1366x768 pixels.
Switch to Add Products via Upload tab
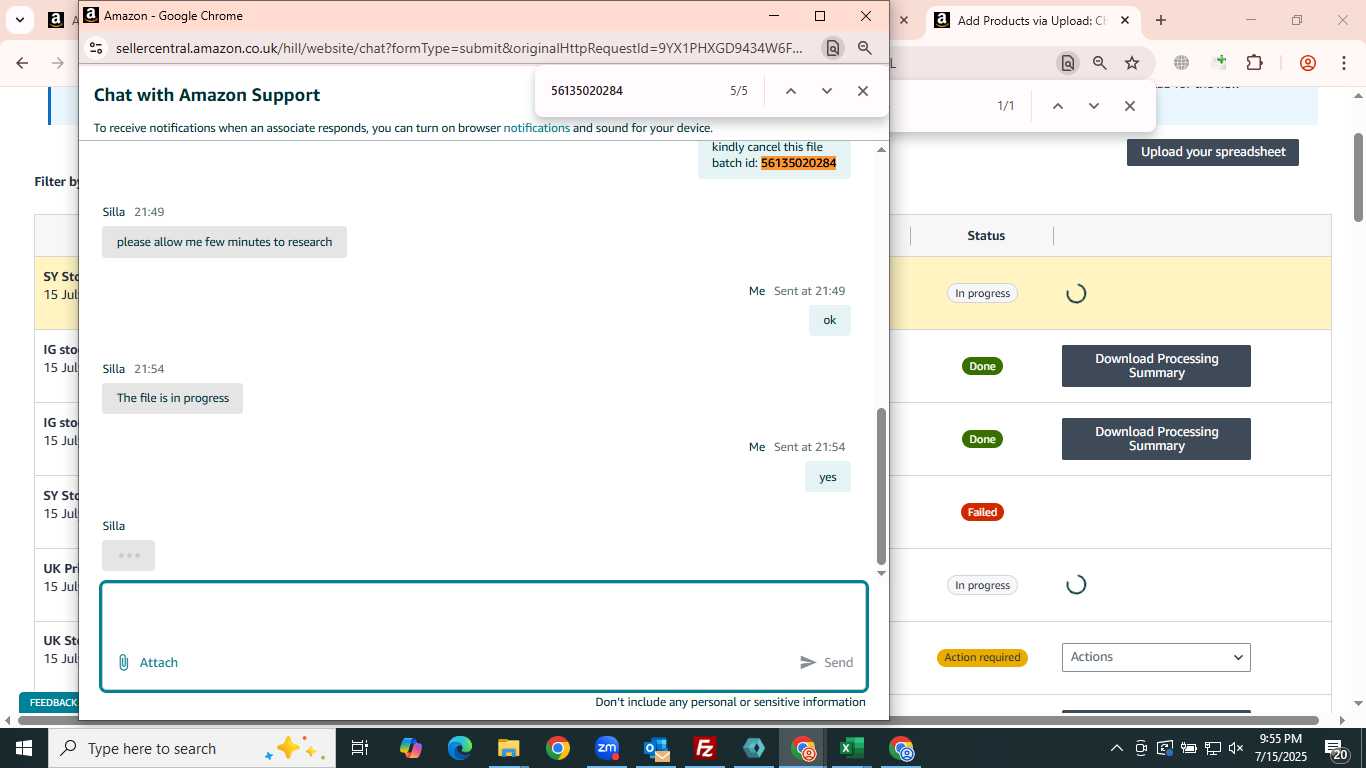1030,20
